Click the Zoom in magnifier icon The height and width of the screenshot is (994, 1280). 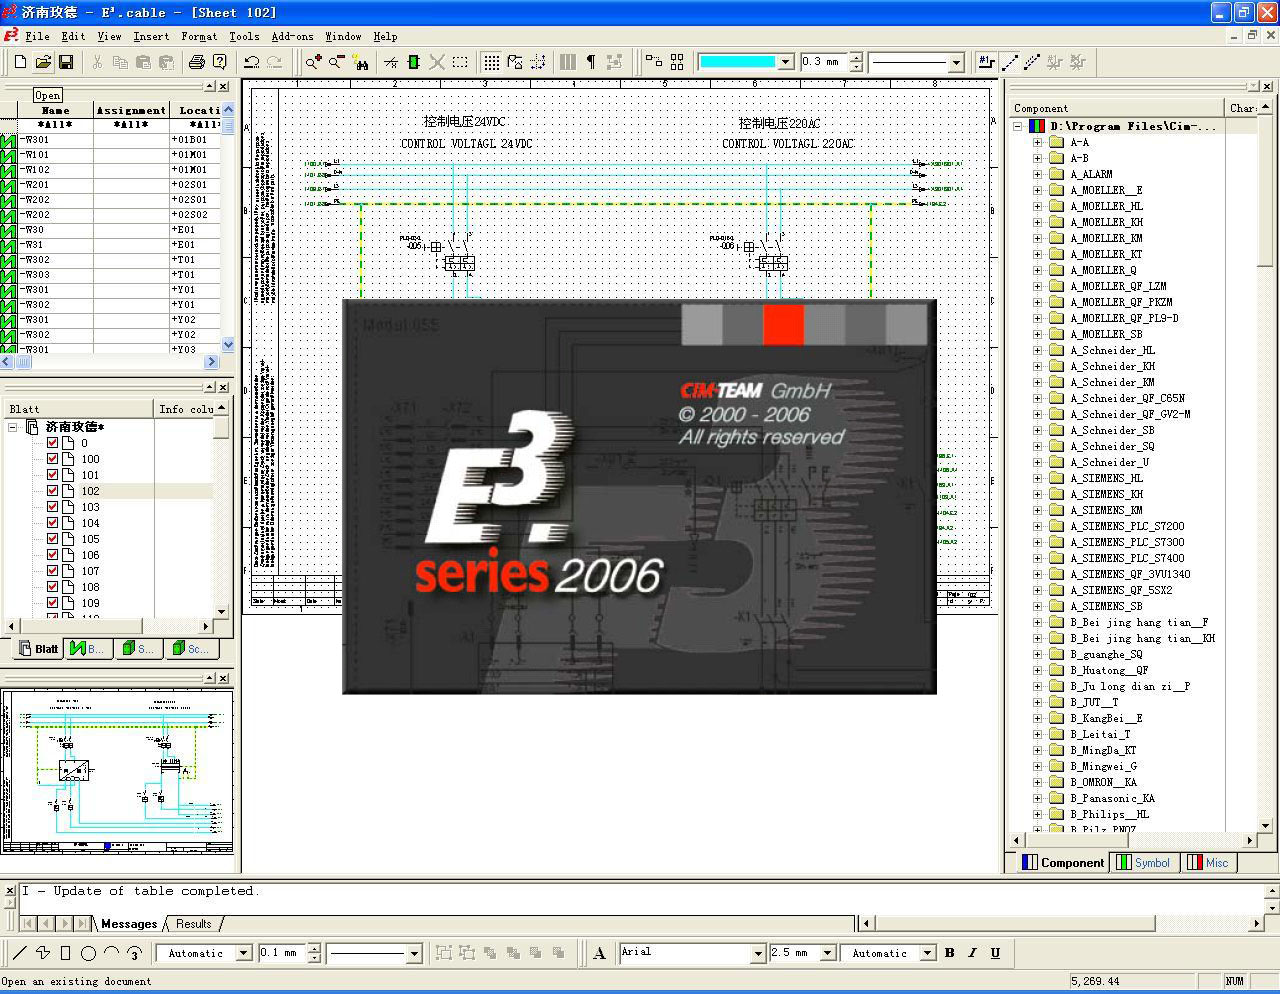click(314, 62)
